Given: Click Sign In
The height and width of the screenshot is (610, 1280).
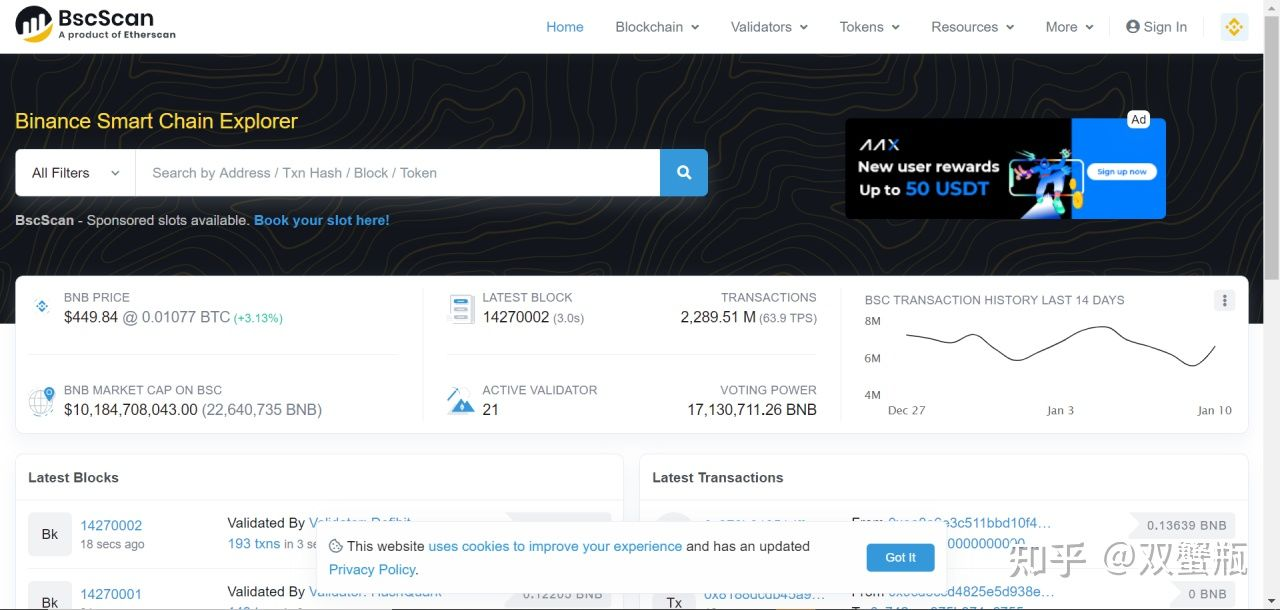Looking at the screenshot, I should tap(1157, 27).
